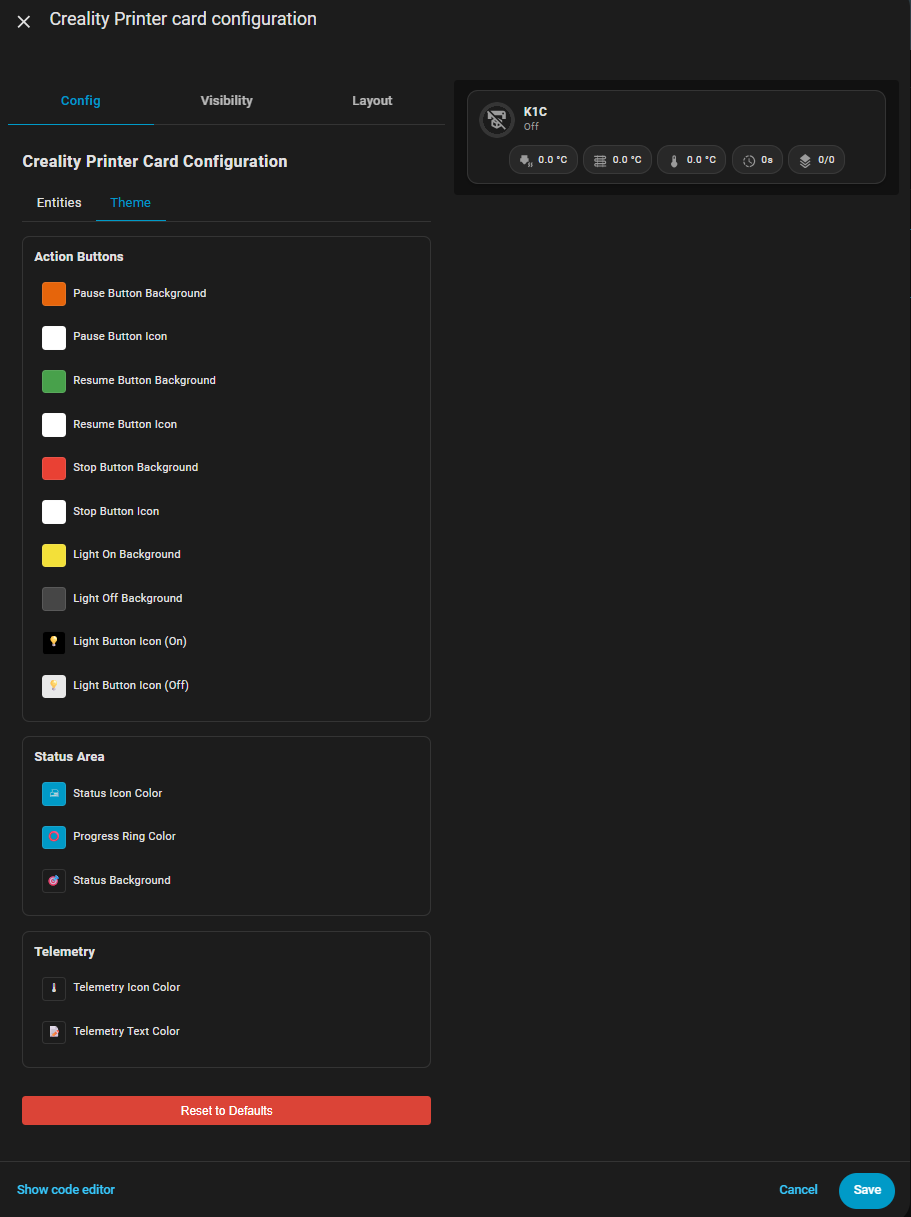Open the Visibility tab
Image resolution: width=911 pixels, height=1217 pixels.
click(x=227, y=101)
